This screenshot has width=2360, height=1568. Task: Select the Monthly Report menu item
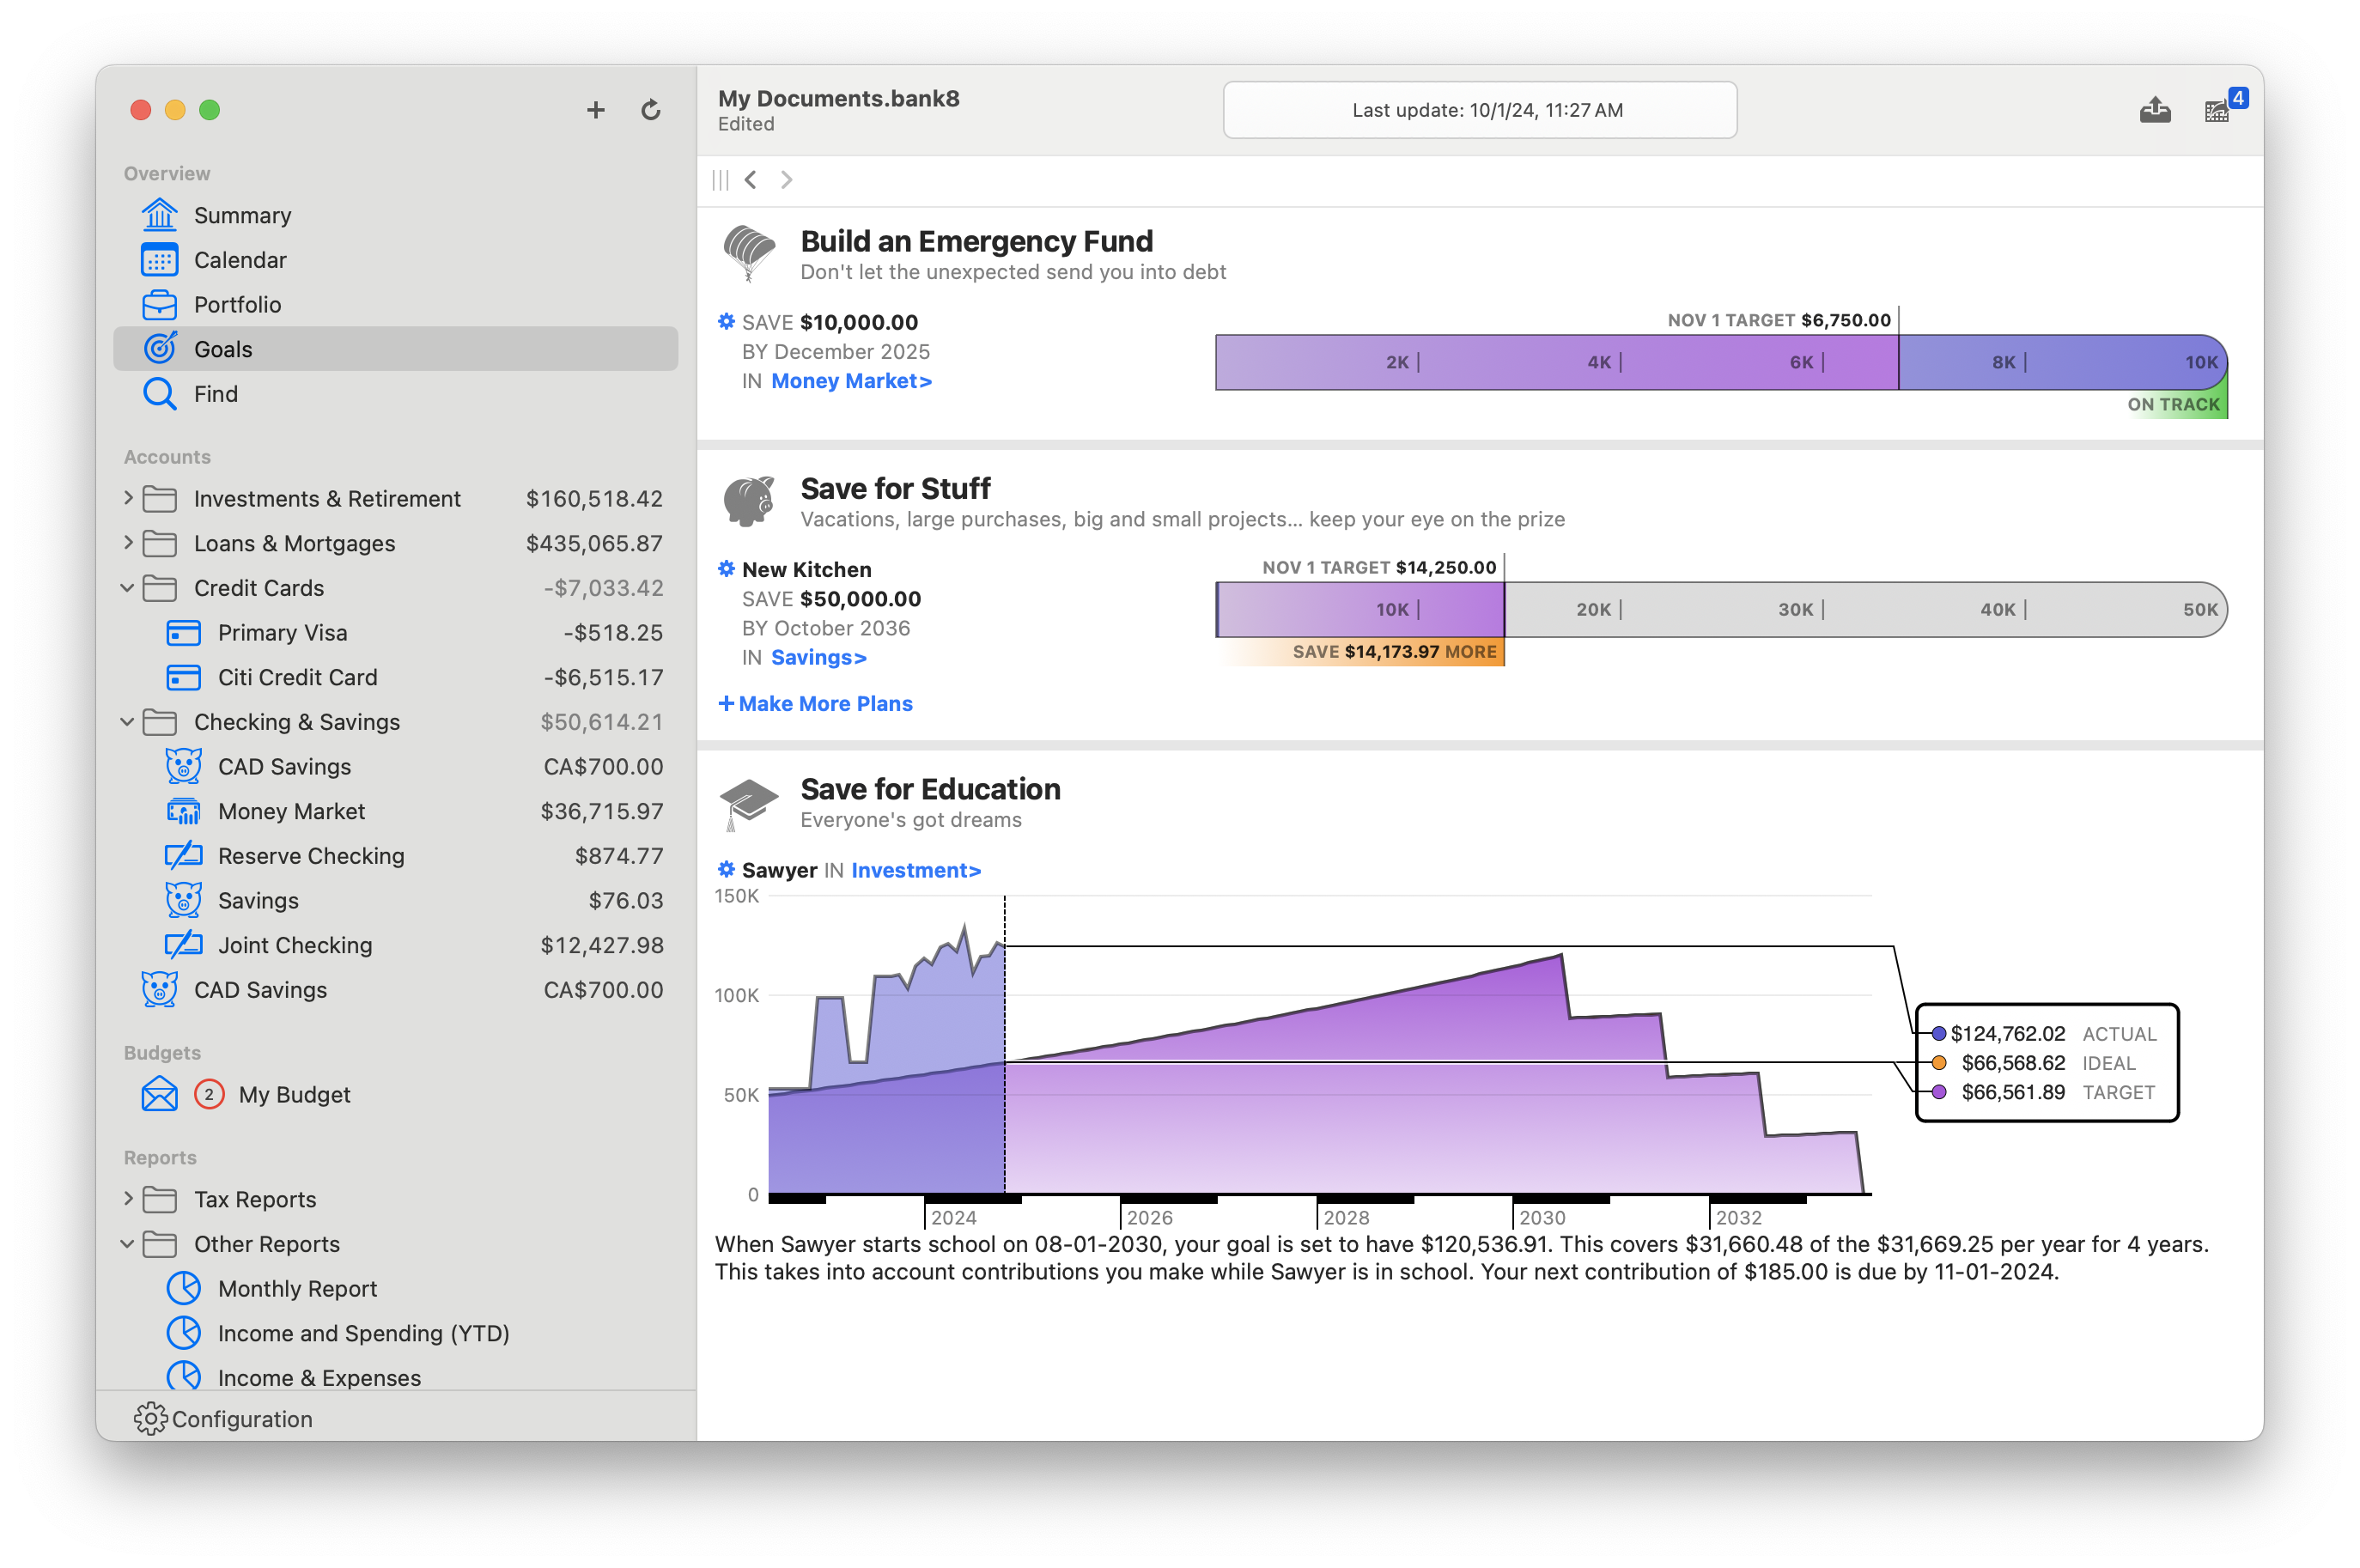(297, 1288)
